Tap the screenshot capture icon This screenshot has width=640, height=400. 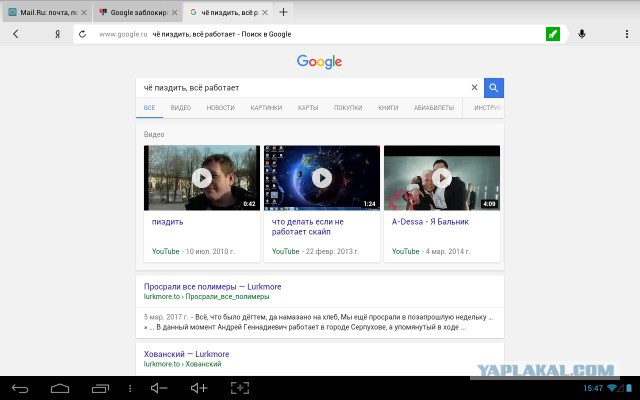coord(240,388)
